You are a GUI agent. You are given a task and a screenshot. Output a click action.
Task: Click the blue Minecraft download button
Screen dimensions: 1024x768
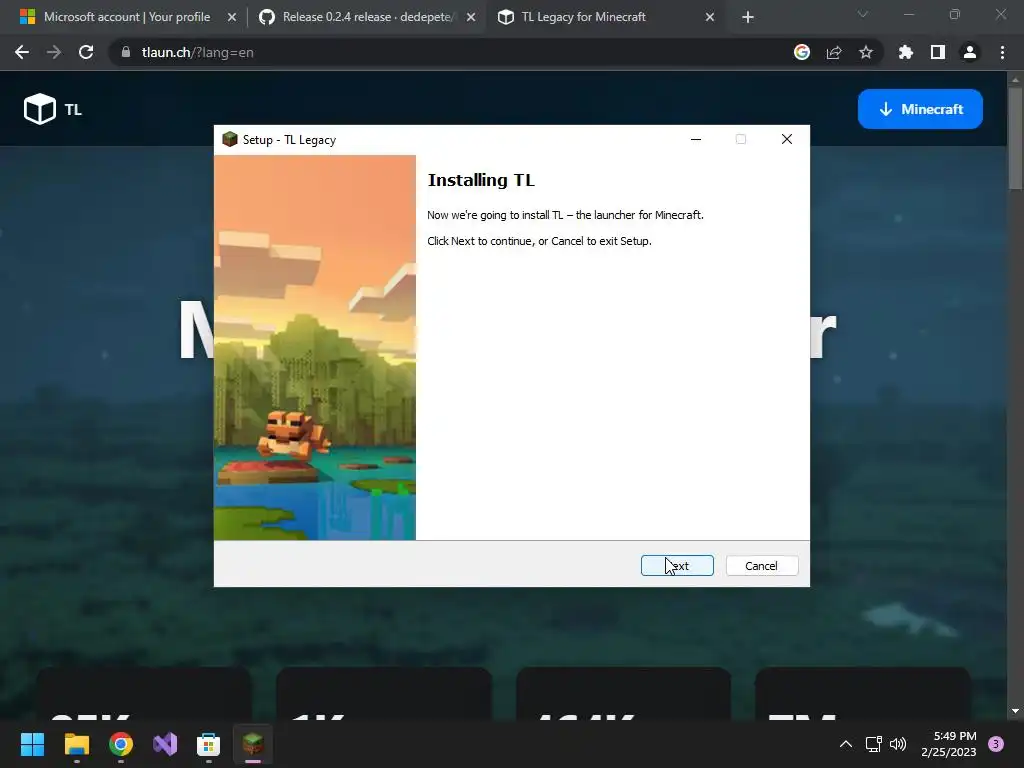pos(920,109)
